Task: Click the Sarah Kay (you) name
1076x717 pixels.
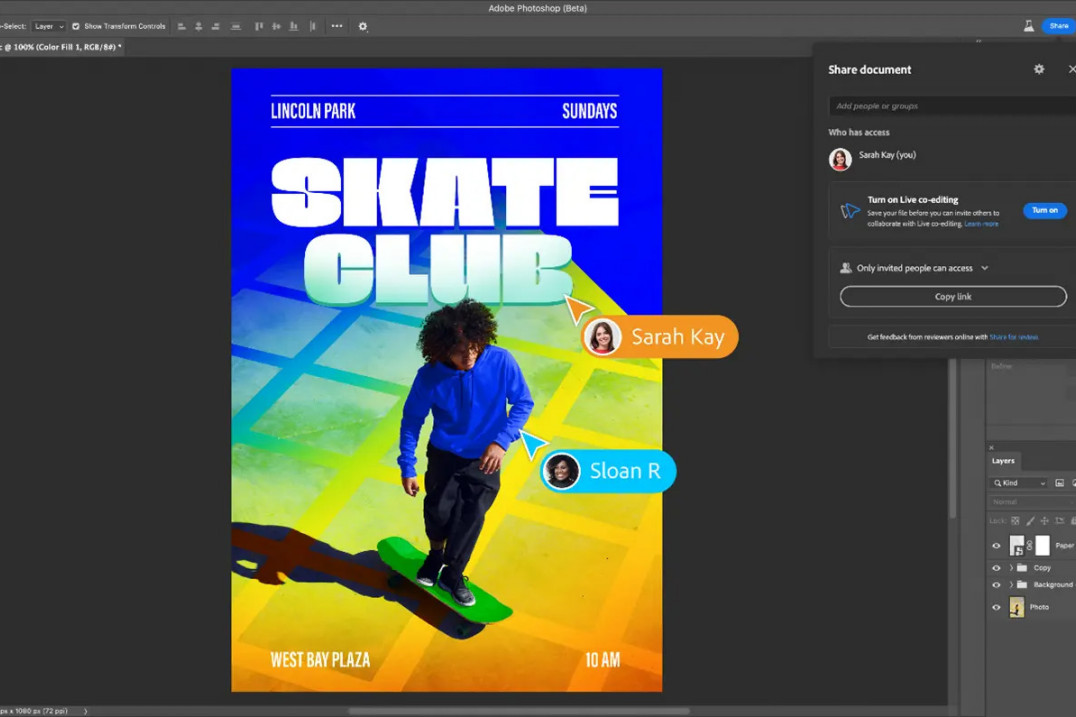Action: [x=887, y=155]
